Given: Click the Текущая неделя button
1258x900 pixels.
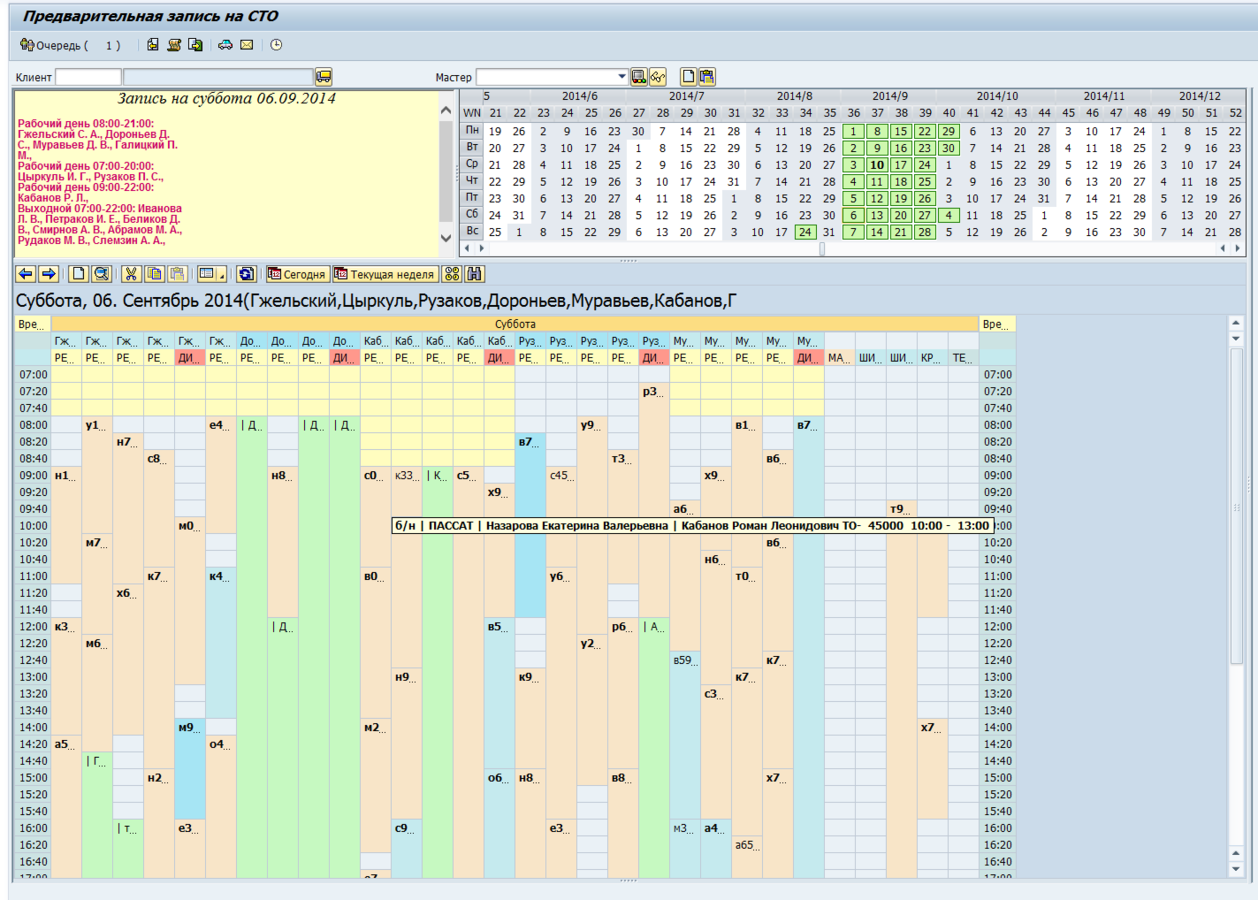Looking at the screenshot, I should click(x=385, y=274).
